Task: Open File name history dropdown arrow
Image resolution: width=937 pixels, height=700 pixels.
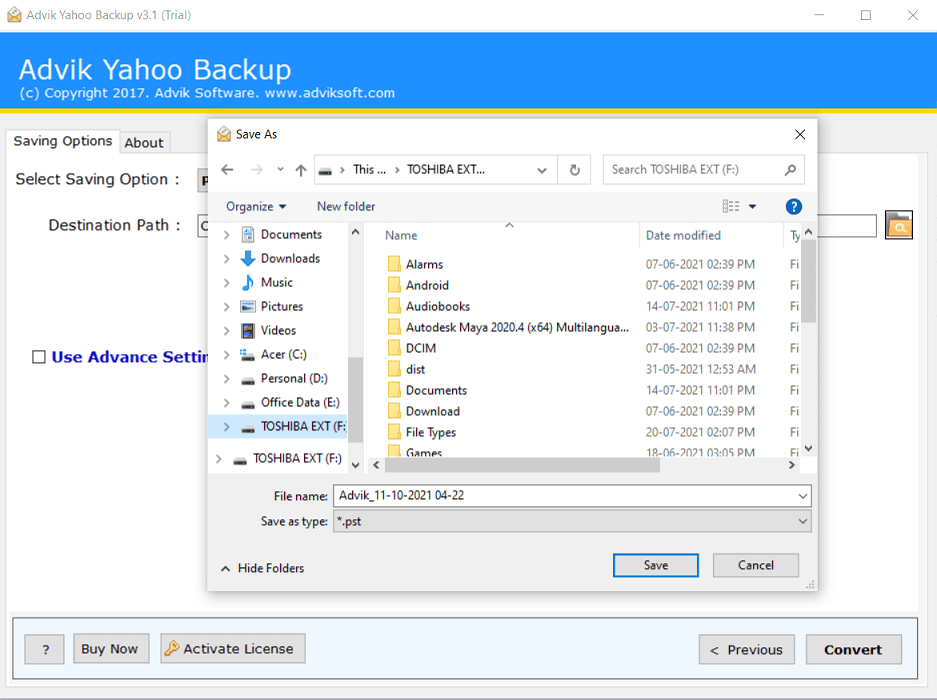Action: pyautogui.click(x=803, y=496)
